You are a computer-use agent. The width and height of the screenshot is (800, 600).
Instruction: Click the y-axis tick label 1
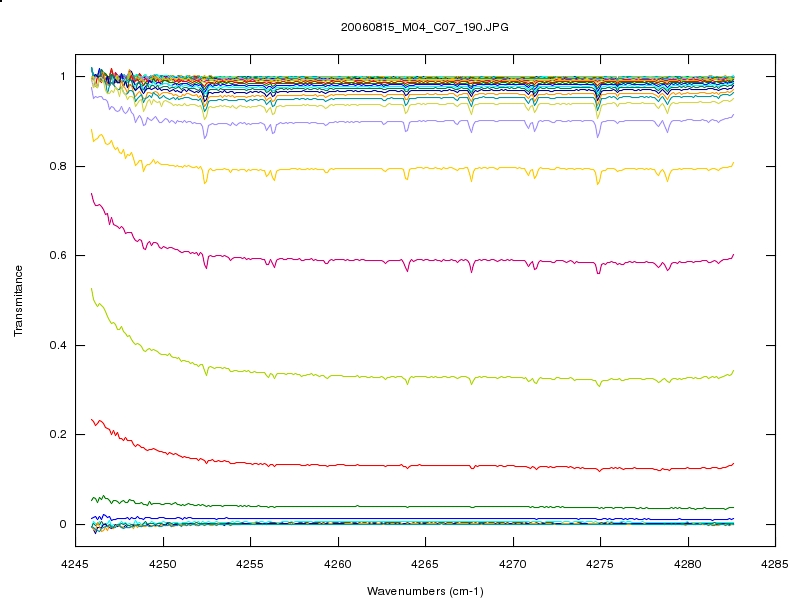point(63,77)
